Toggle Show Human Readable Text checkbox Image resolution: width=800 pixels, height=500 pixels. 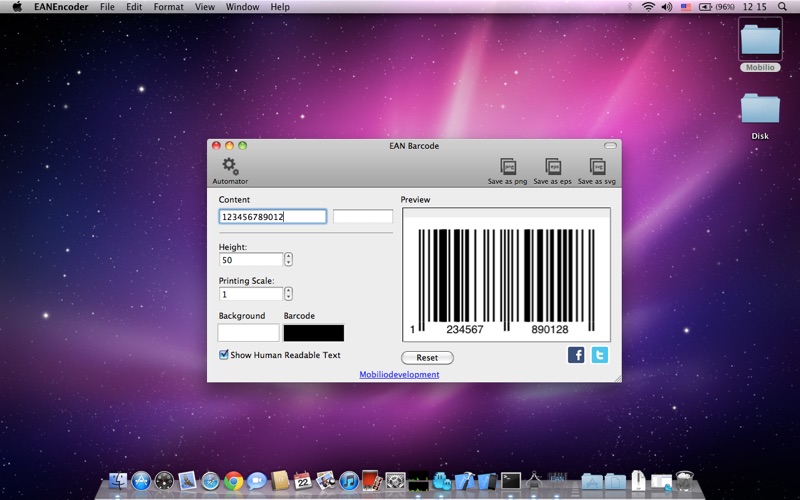pyautogui.click(x=224, y=354)
